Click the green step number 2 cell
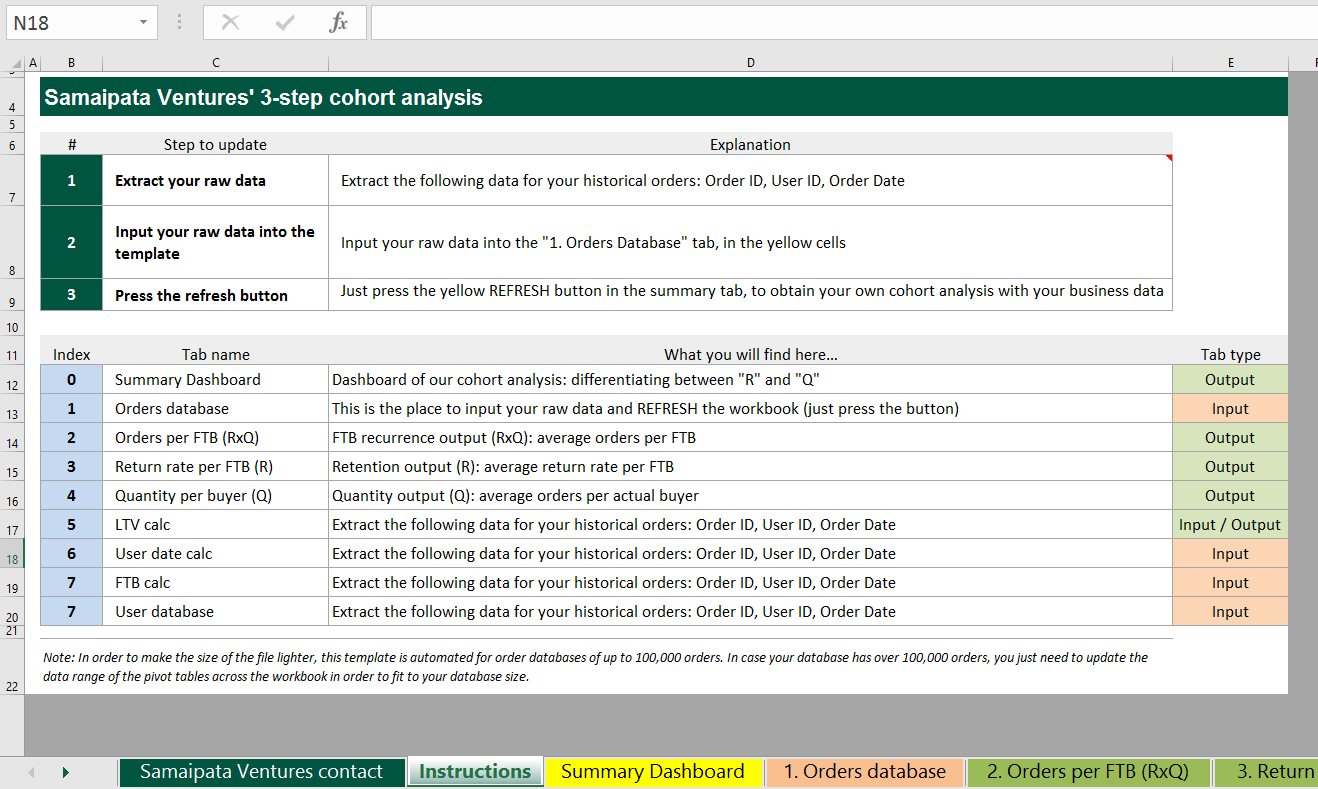 (71, 242)
